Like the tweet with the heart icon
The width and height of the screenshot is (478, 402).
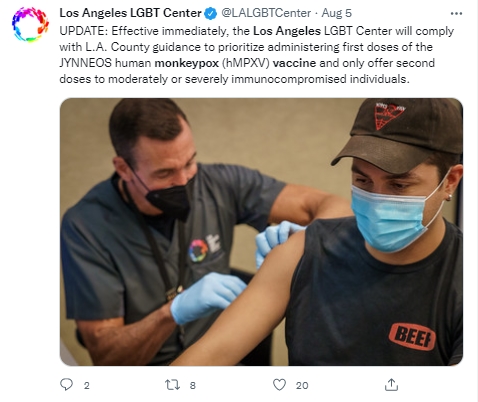(279, 385)
